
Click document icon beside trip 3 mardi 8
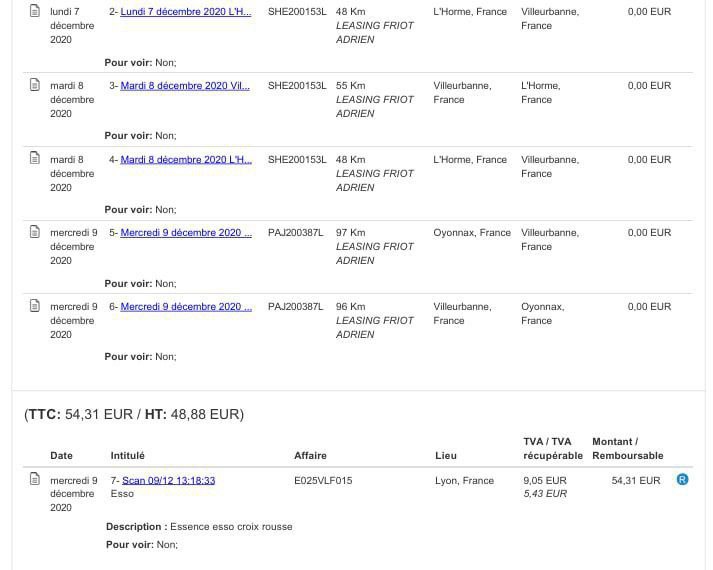[x=35, y=85]
